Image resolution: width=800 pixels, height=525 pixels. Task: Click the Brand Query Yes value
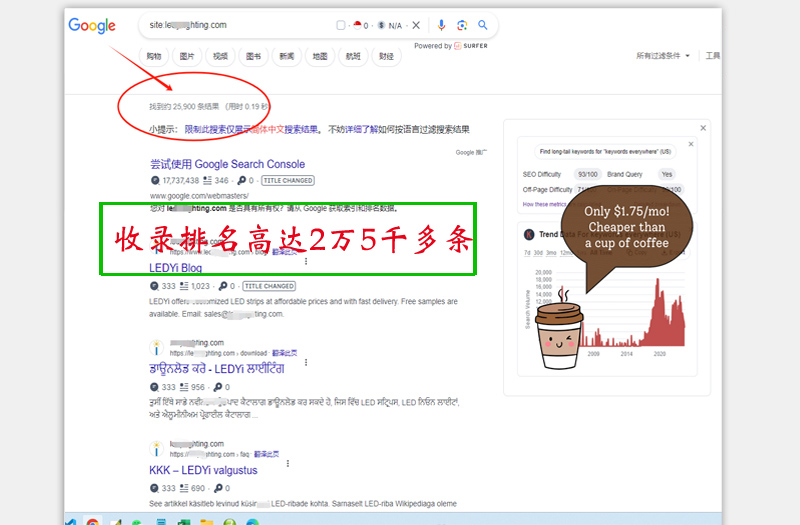tap(667, 174)
